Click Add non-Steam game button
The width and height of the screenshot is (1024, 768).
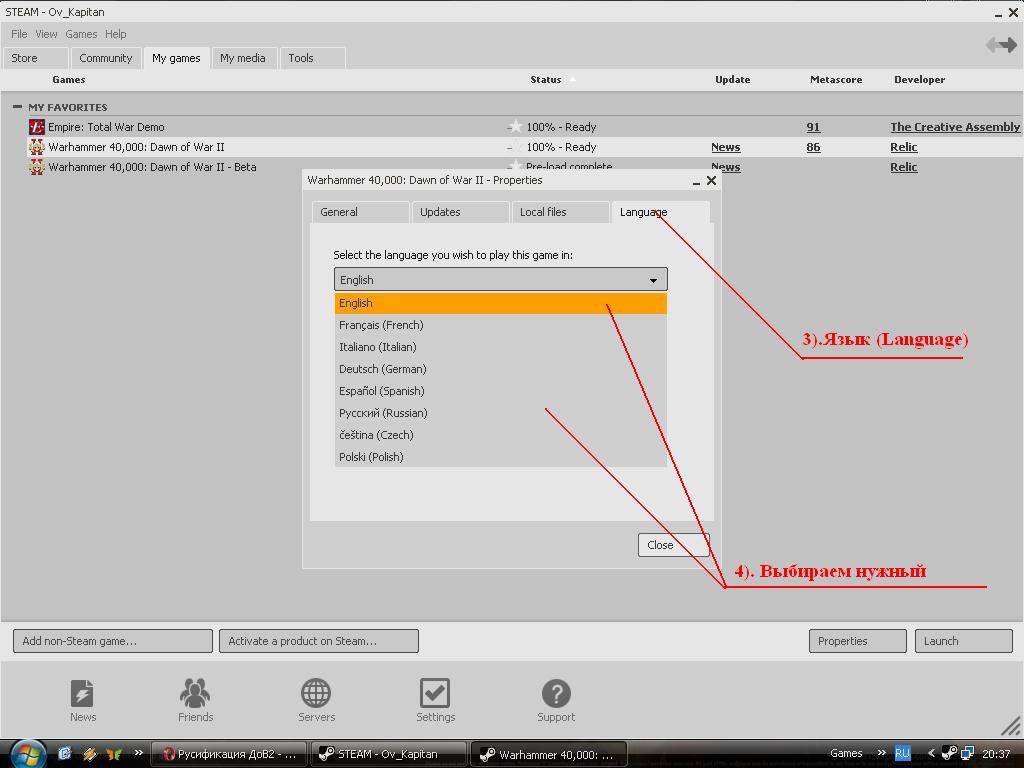pyautogui.click(x=112, y=641)
